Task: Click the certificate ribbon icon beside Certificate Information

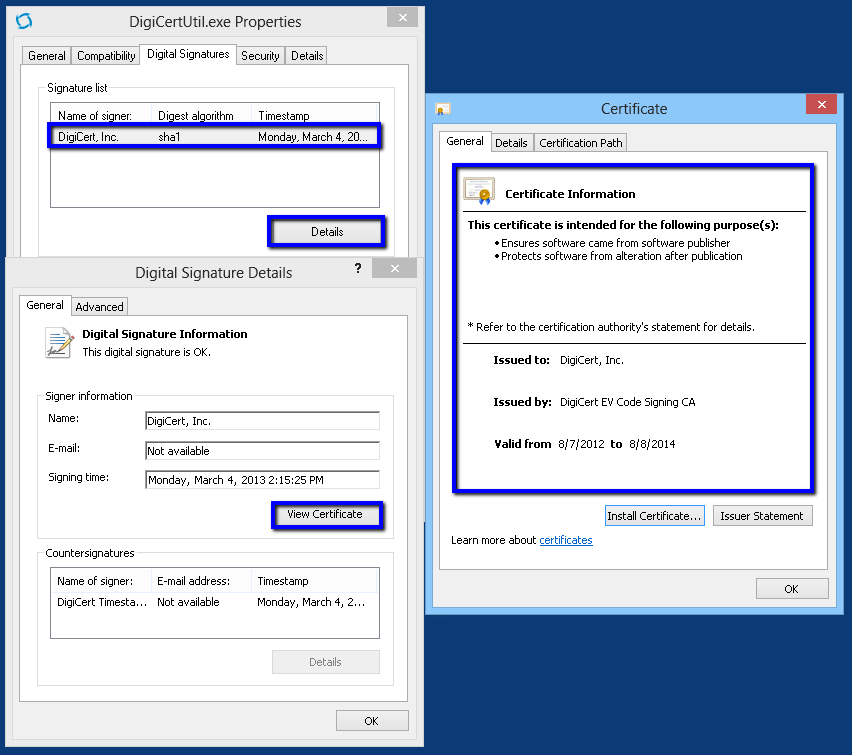Action: [x=479, y=191]
